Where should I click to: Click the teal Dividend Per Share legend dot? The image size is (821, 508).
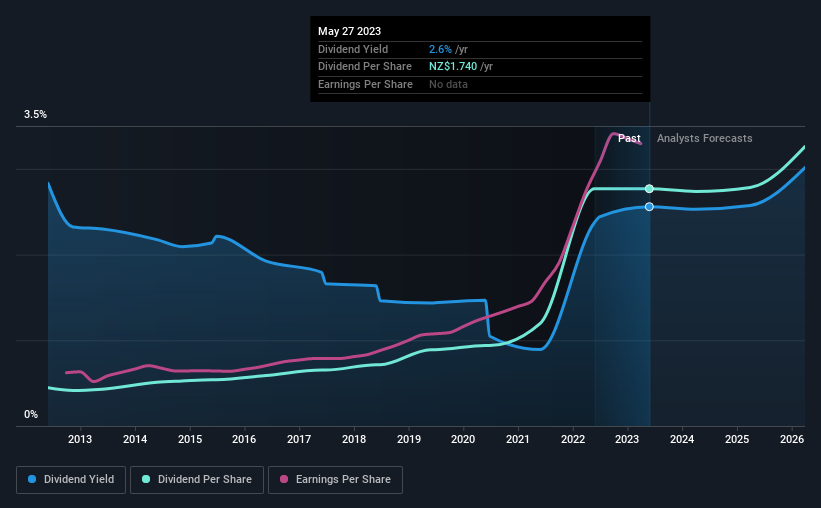click(146, 479)
